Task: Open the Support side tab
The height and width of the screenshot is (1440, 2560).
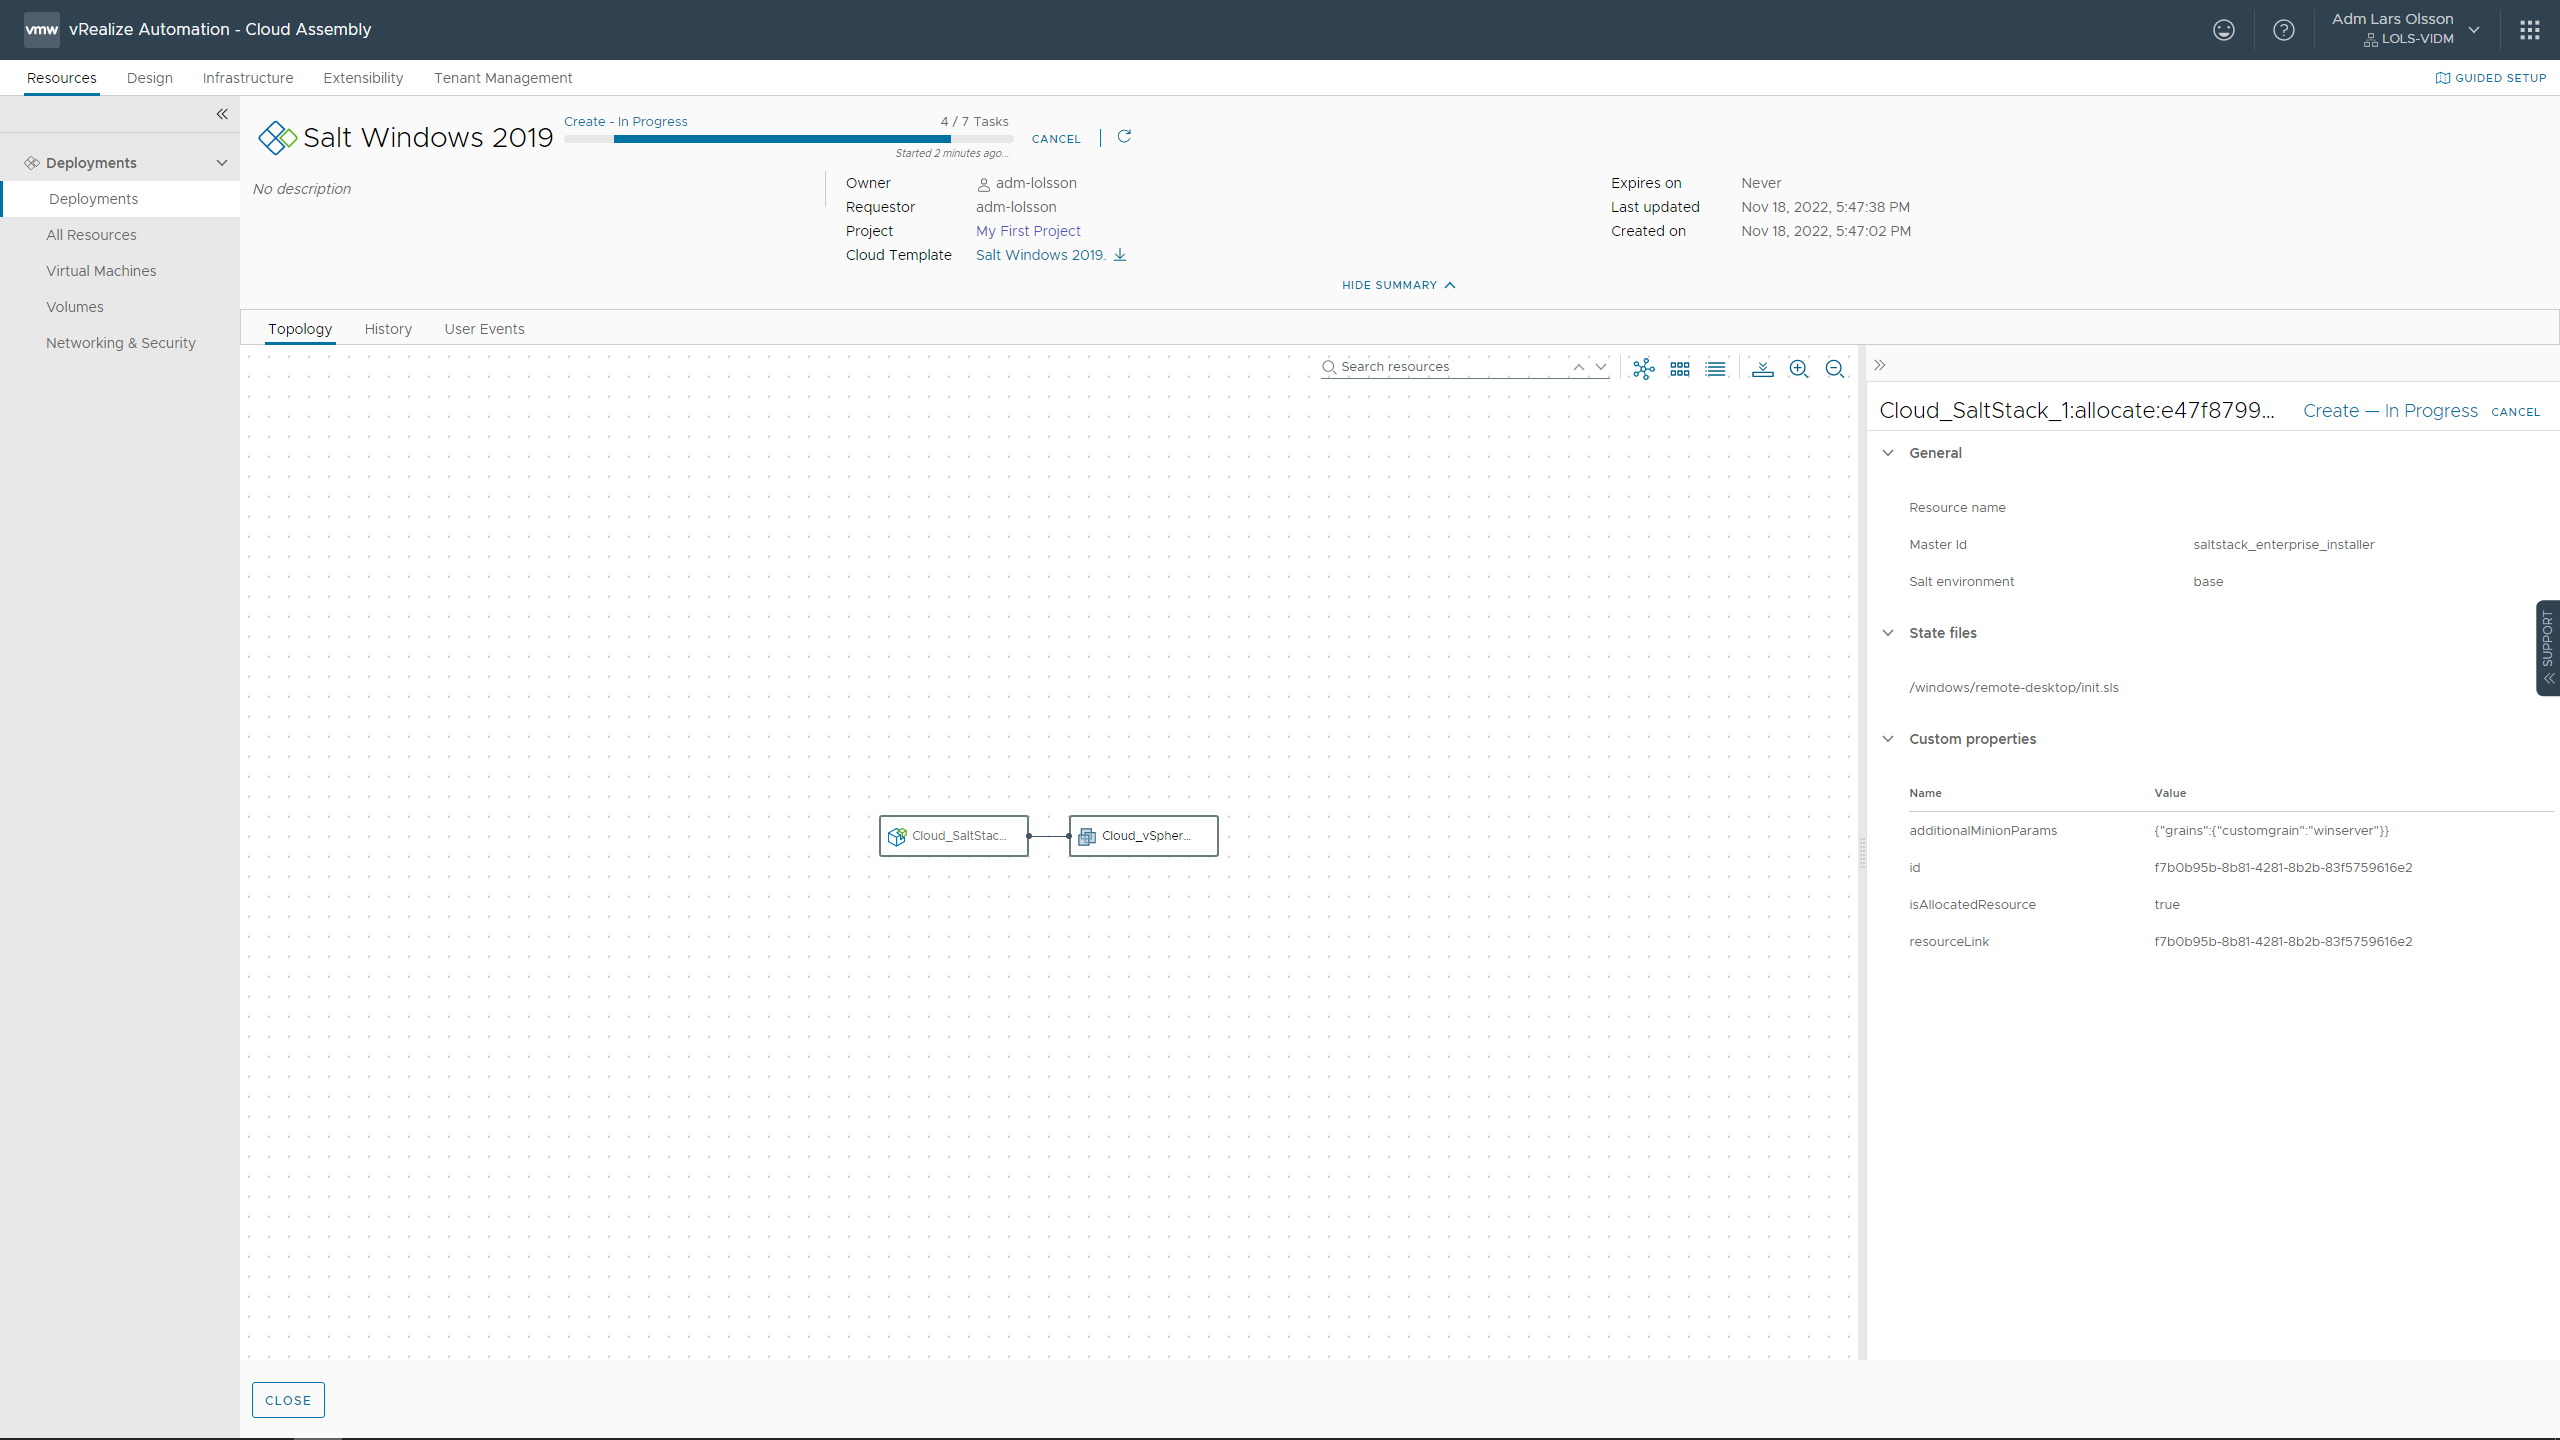Action: (x=2548, y=648)
